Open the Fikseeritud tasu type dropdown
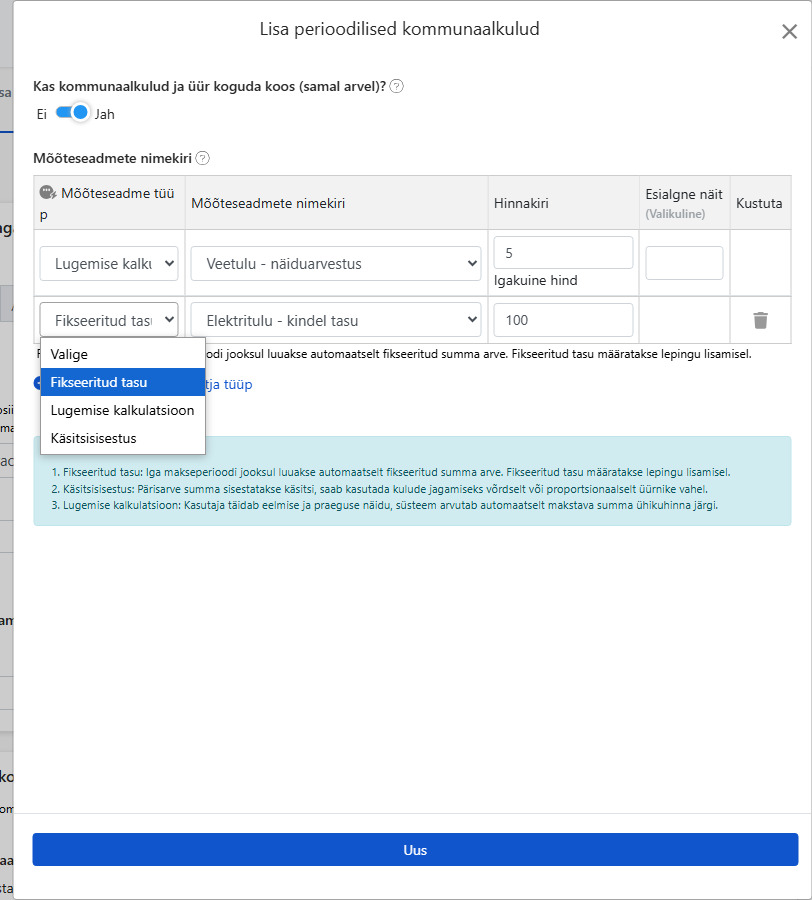 coord(109,320)
